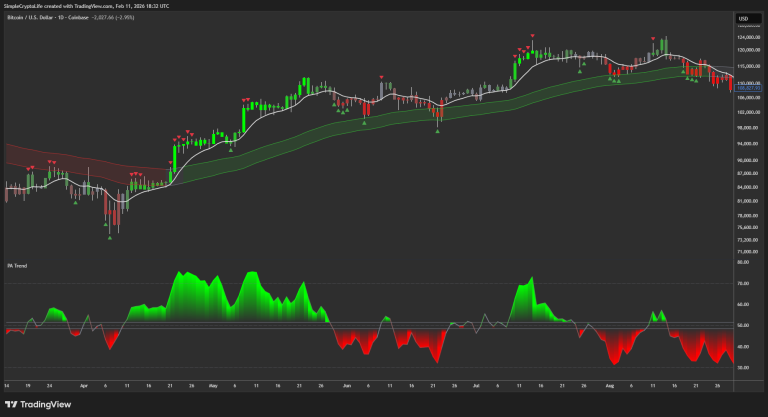Click the red shaded band at chart's left
The height and width of the screenshot is (417, 768).
click(60, 160)
